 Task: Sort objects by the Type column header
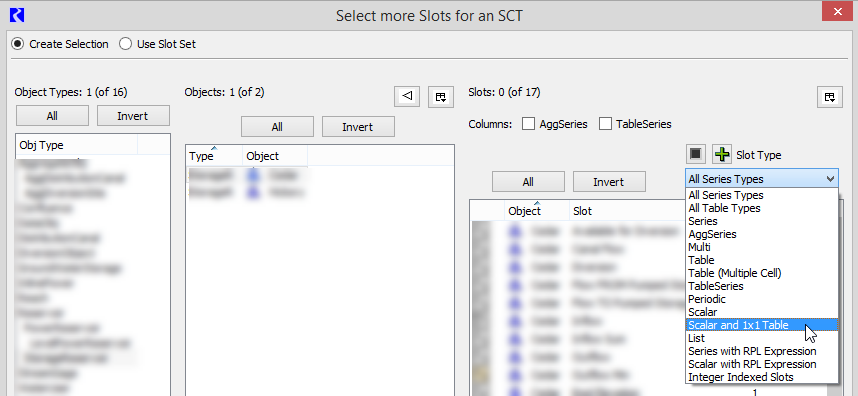pyautogui.click(x=214, y=156)
